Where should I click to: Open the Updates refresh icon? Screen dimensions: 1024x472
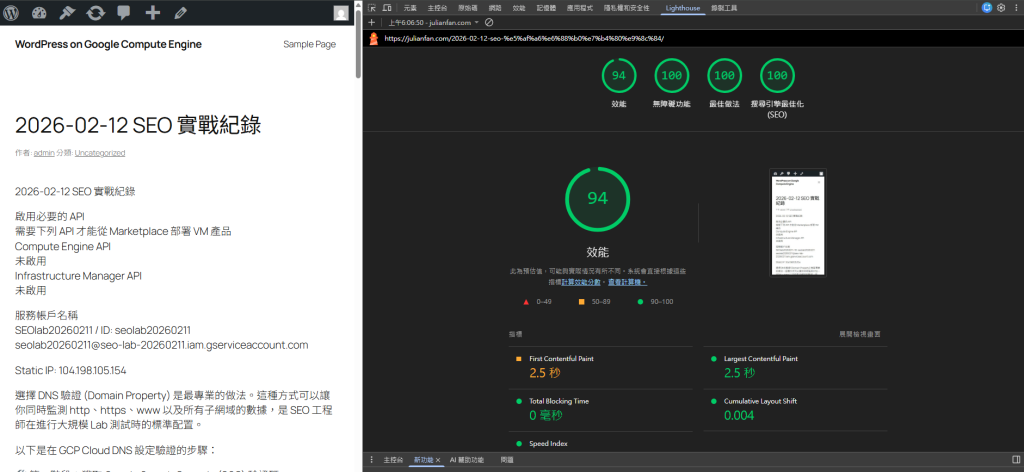click(x=95, y=13)
